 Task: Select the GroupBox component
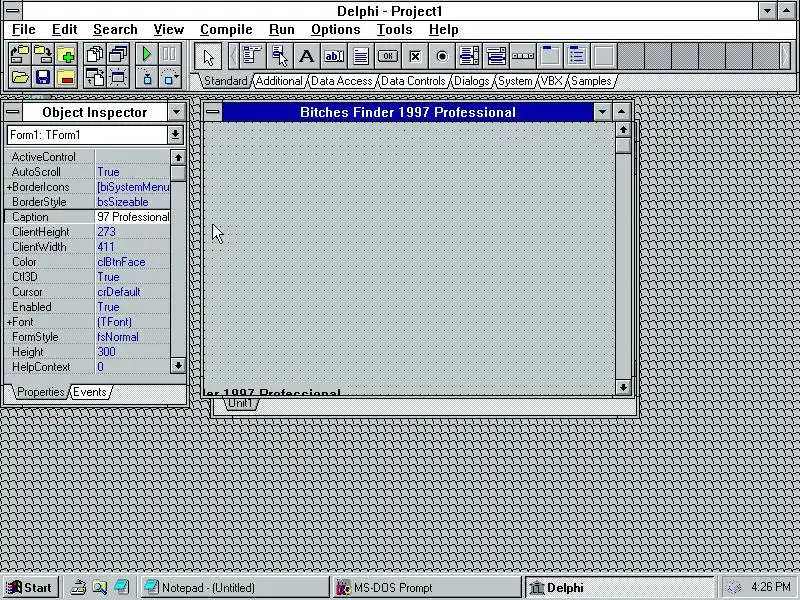(550, 56)
